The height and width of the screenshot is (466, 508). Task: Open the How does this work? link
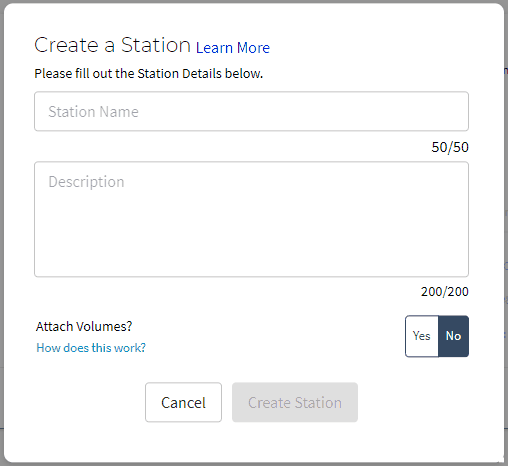coord(91,348)
